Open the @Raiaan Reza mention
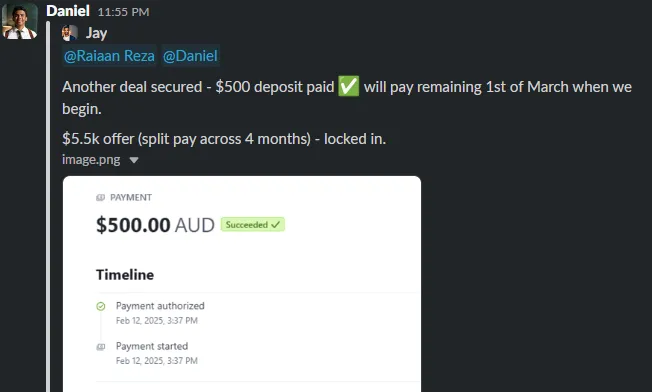 [x=109, y=56]
